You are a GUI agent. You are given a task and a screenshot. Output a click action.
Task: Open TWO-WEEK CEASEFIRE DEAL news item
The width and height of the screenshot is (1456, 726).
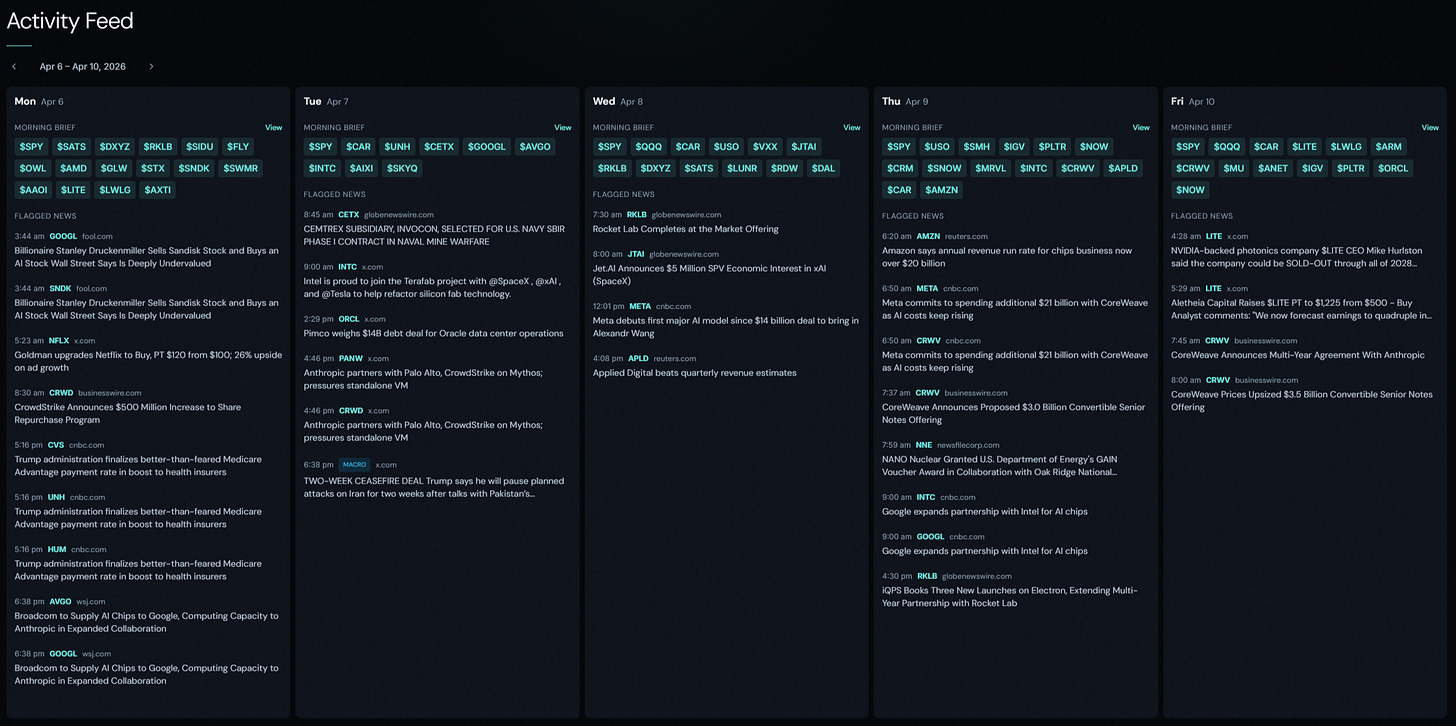coord(434,487)
